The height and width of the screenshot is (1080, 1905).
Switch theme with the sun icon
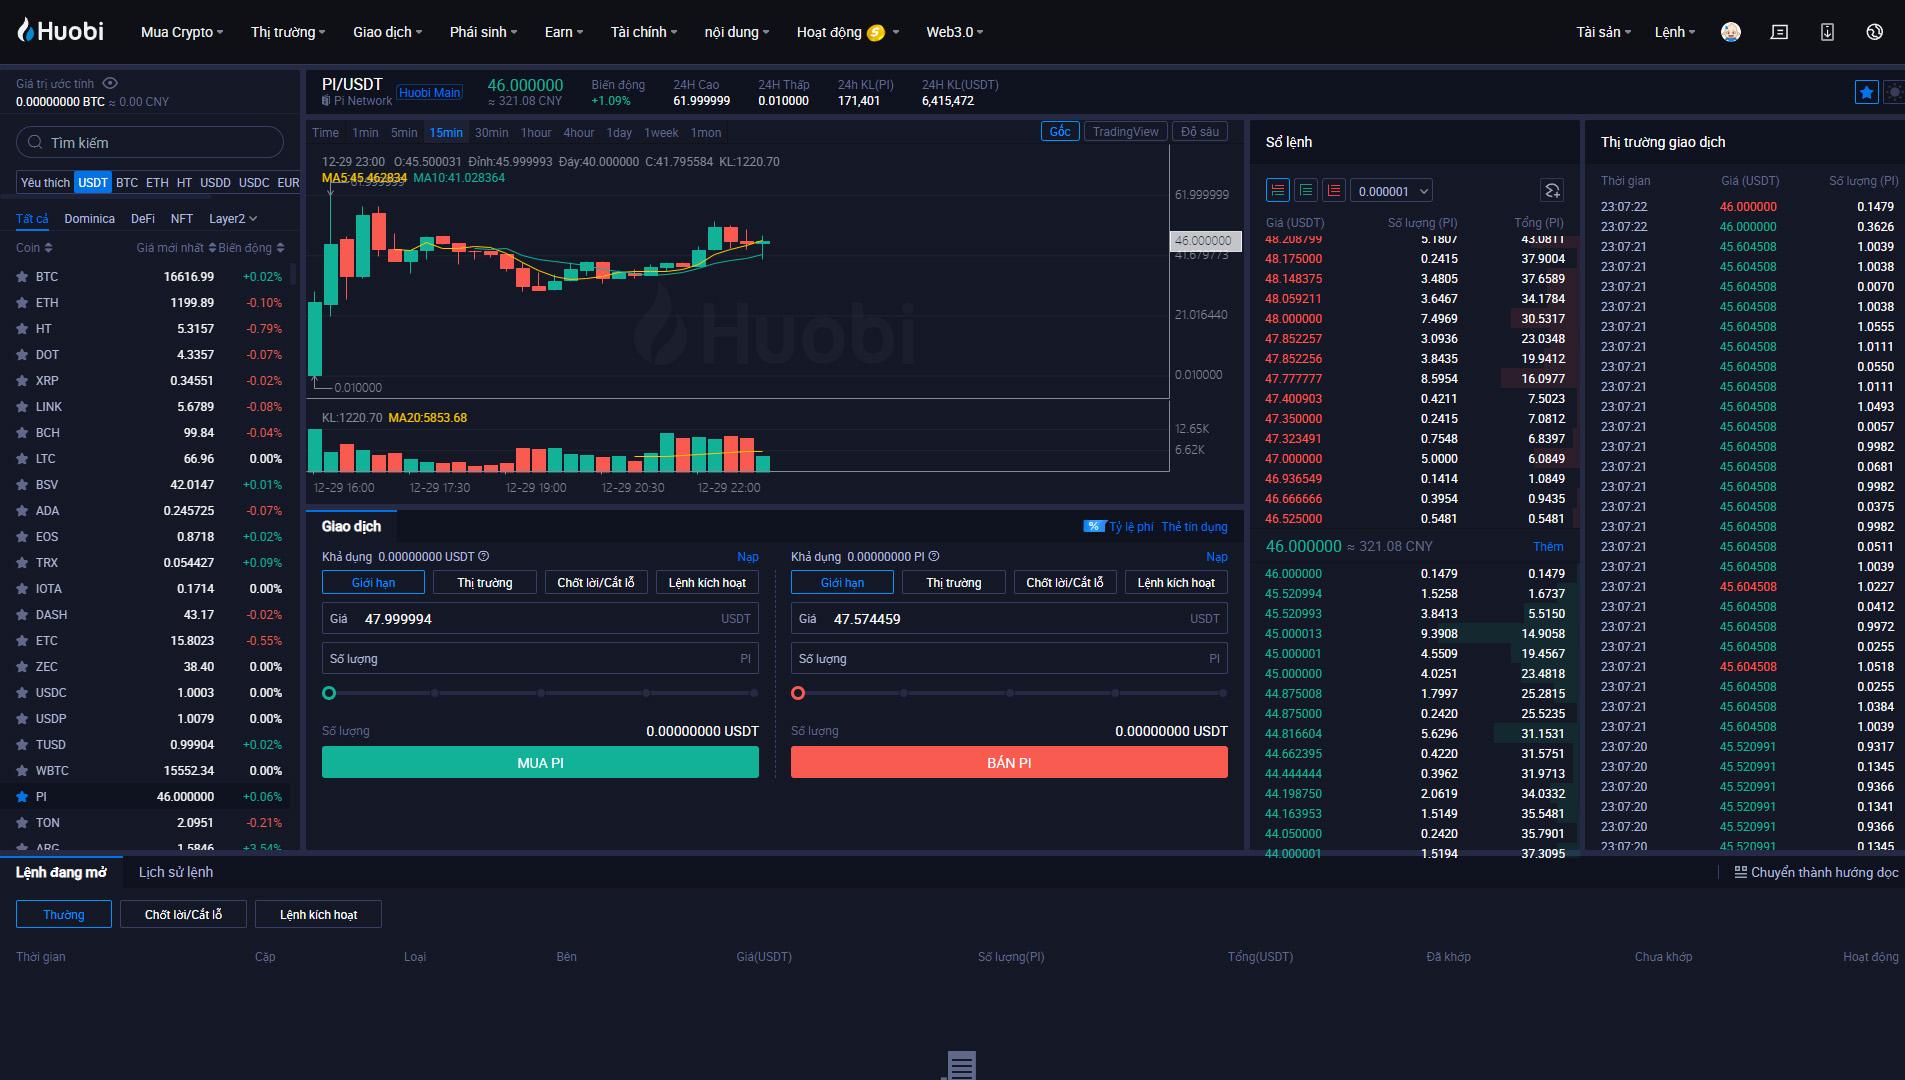(1895, 92)
